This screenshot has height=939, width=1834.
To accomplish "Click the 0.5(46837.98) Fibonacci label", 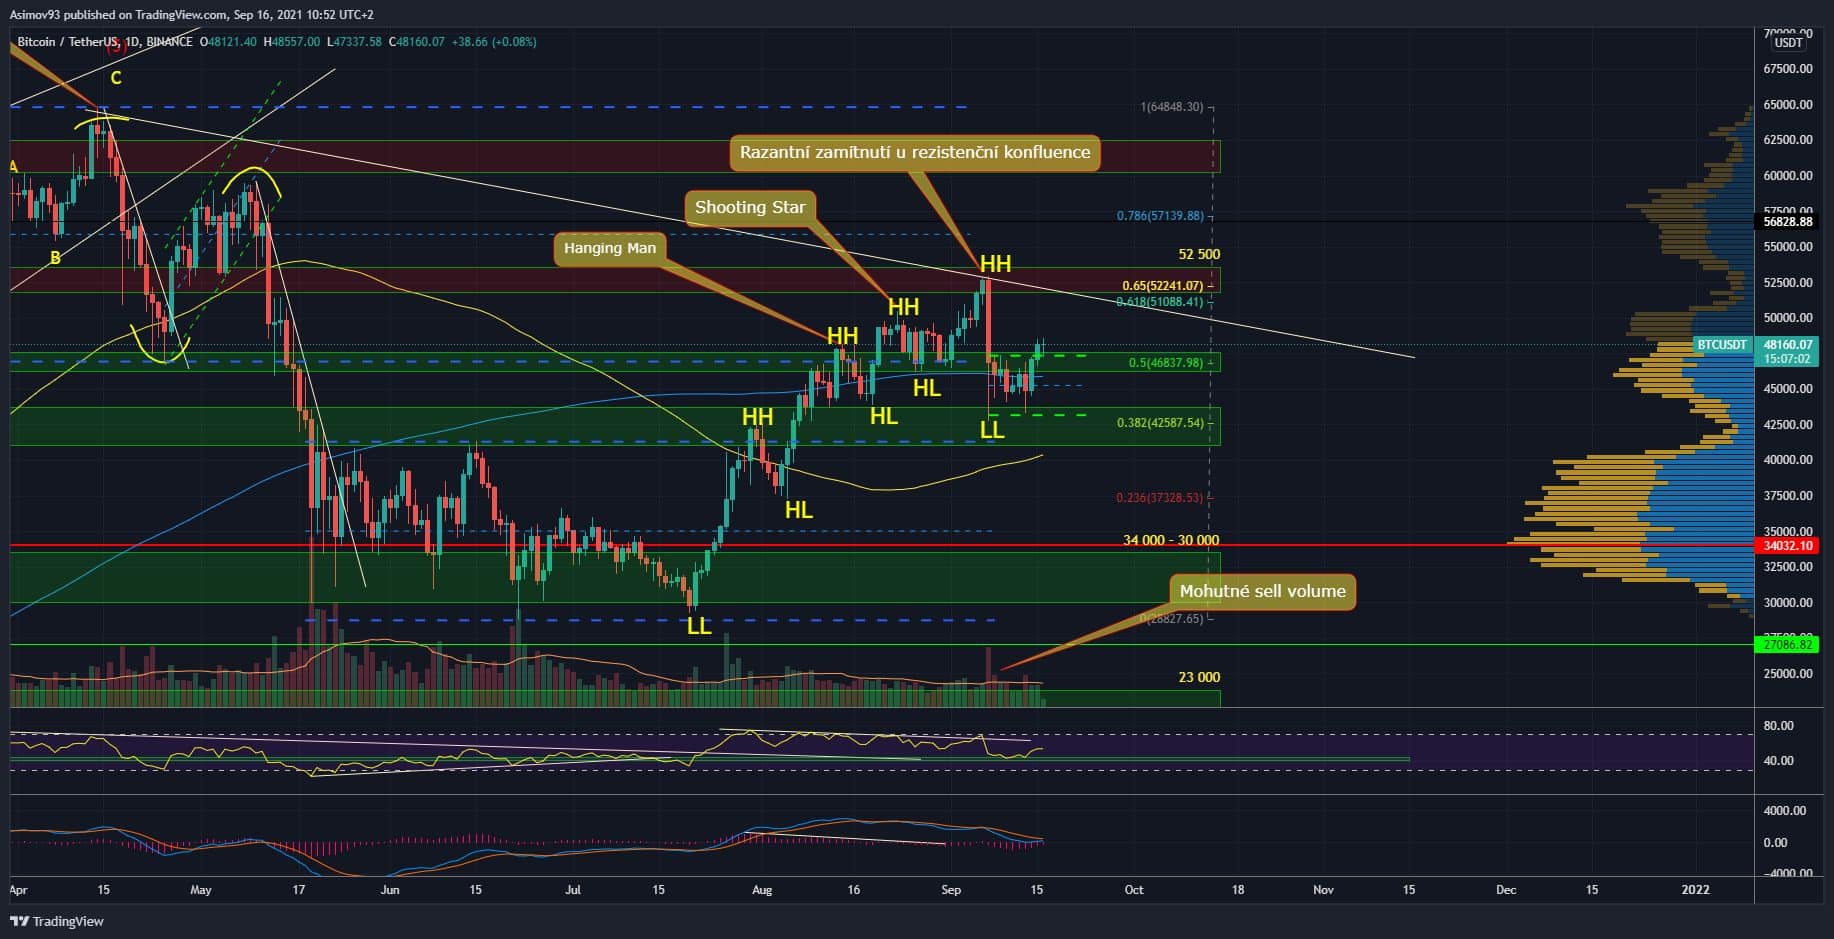I will click(x=1165, y=363).
